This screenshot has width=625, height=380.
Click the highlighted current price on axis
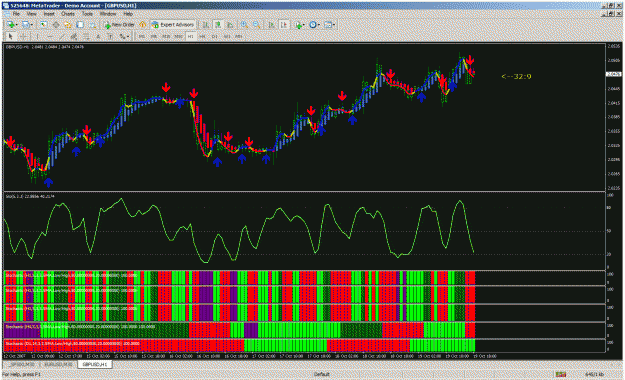pos(613,74)
